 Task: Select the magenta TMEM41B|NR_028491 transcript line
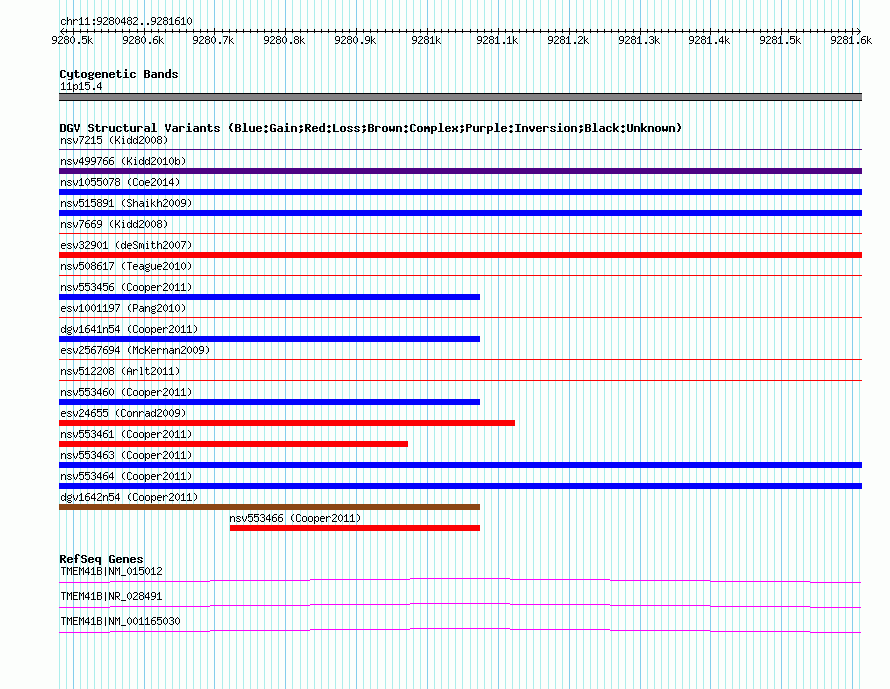click(x=460, y=606)
